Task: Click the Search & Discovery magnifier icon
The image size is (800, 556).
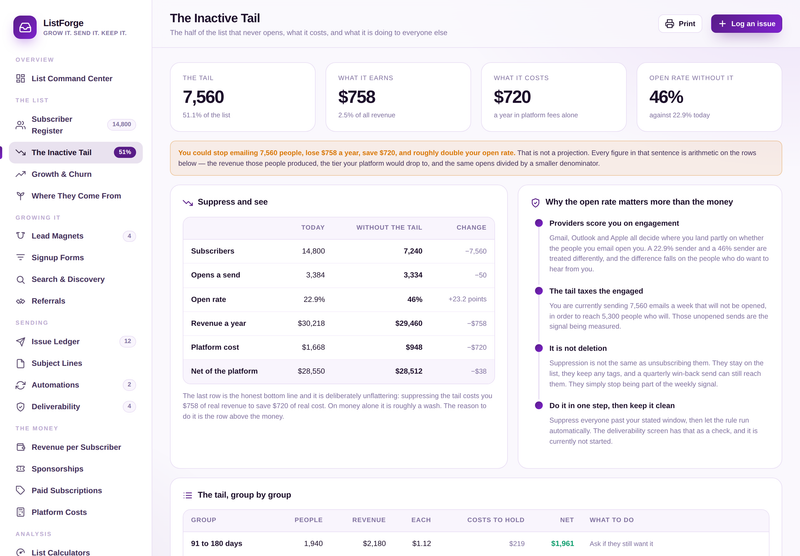Action: pyautogui.click(x=20, y=280)
